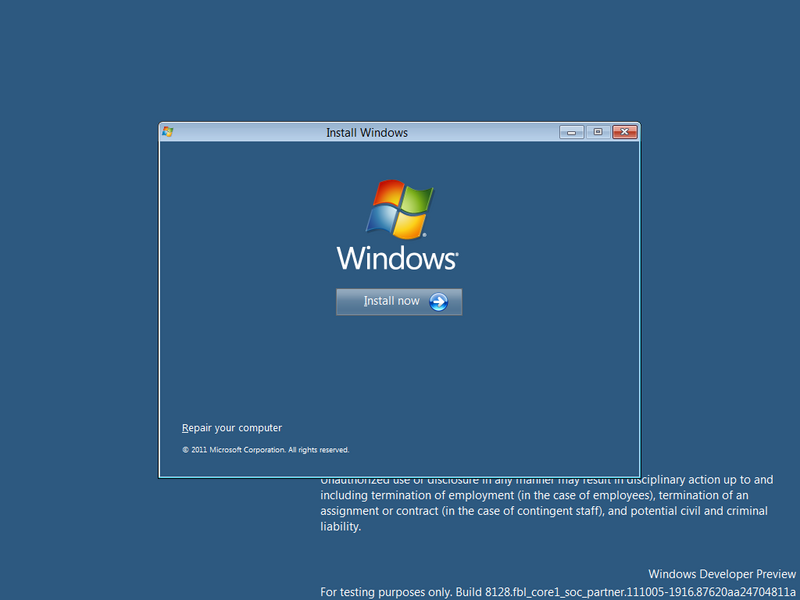Click the large Windows flag logo

(x=399, y=209)
